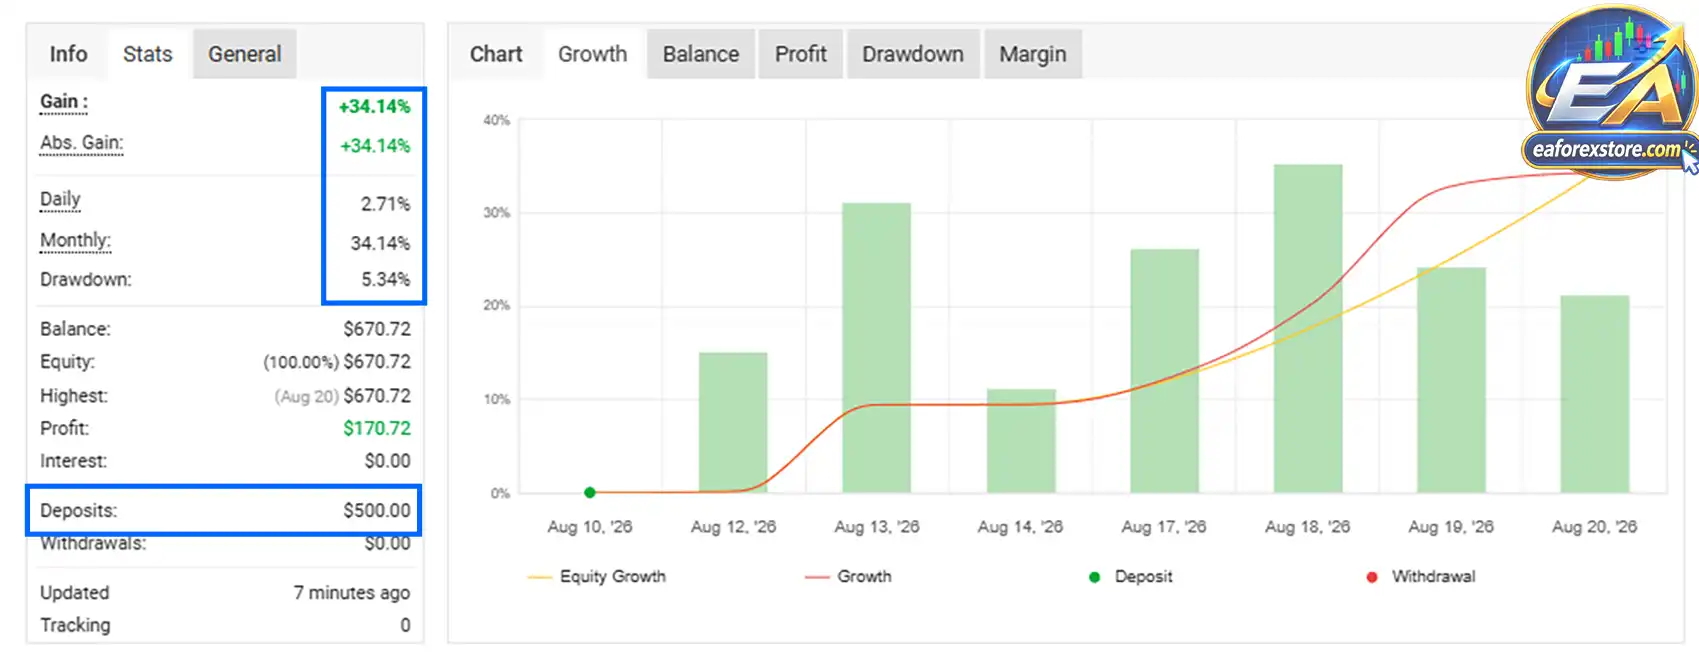Click the Monthly label link
Viewport: 1699px width, 654px height.
click(75, 241)
